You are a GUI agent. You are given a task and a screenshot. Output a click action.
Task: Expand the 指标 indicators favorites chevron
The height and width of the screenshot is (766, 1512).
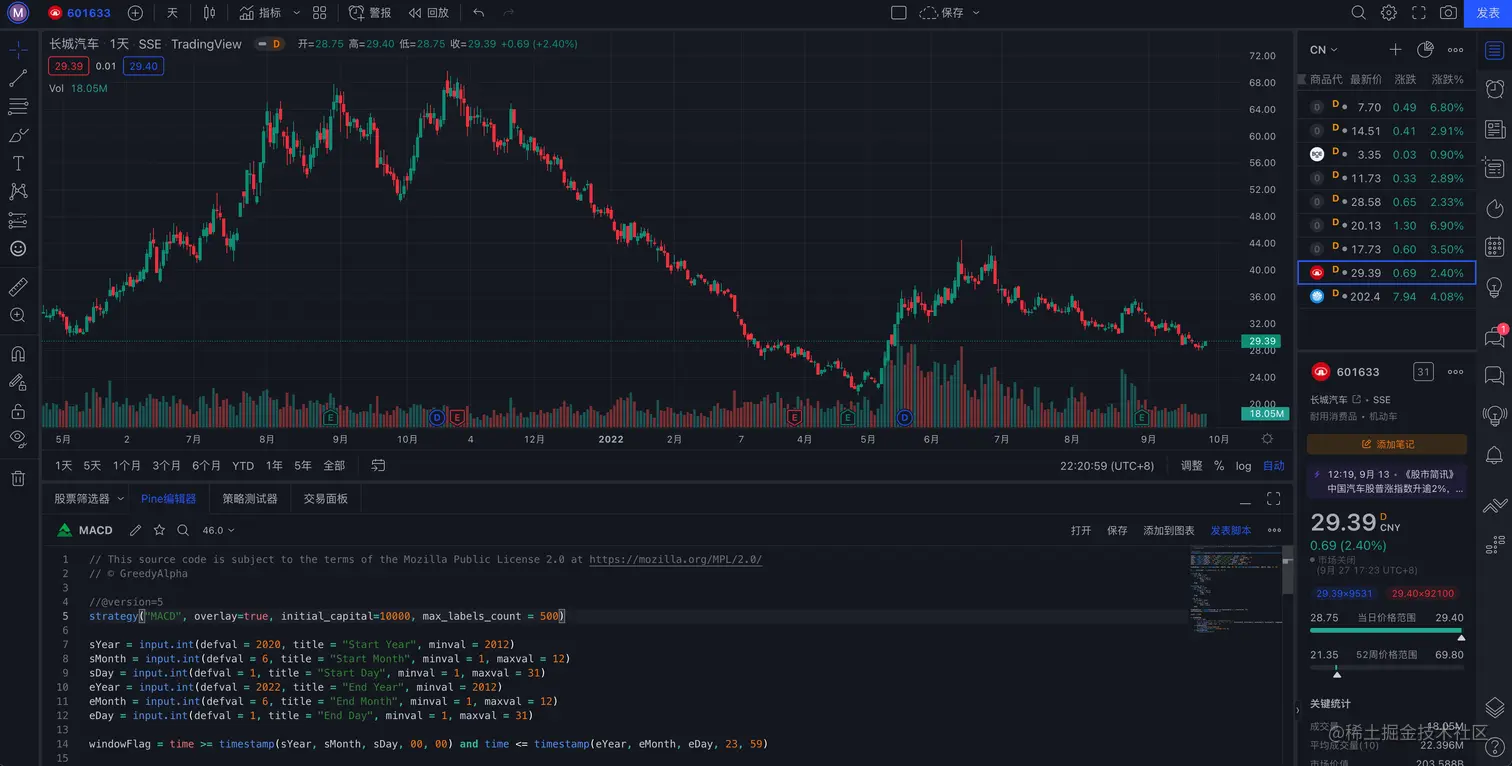[293, 13]
